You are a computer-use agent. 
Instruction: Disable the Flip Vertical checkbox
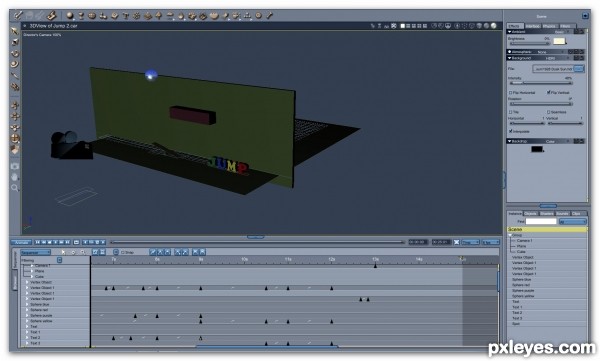tap(549, 93)
